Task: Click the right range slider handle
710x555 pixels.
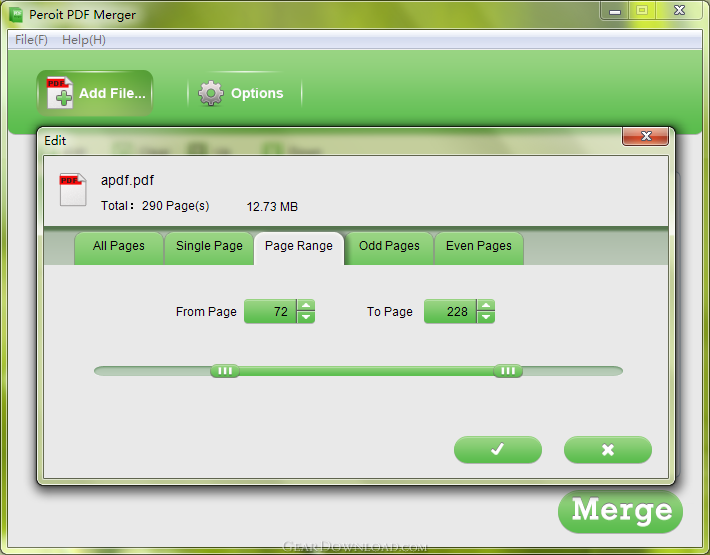Action: (x=508, y=371)
